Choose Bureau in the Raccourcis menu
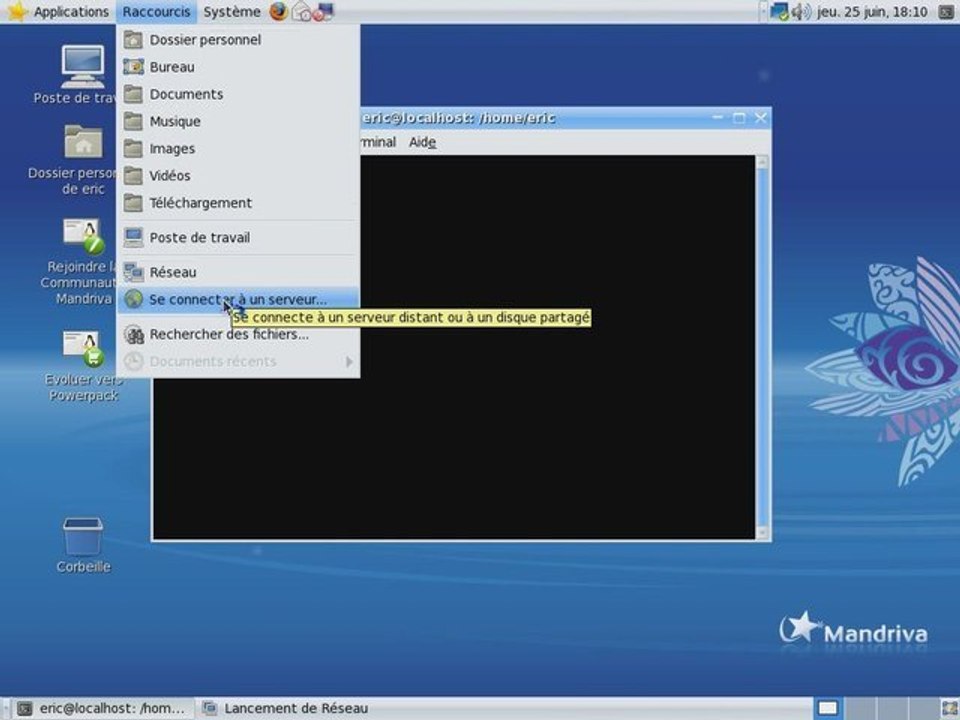Image resolution: width=960 pixels, height=720 pixels. pyautogui.click(x=238, y=67)
